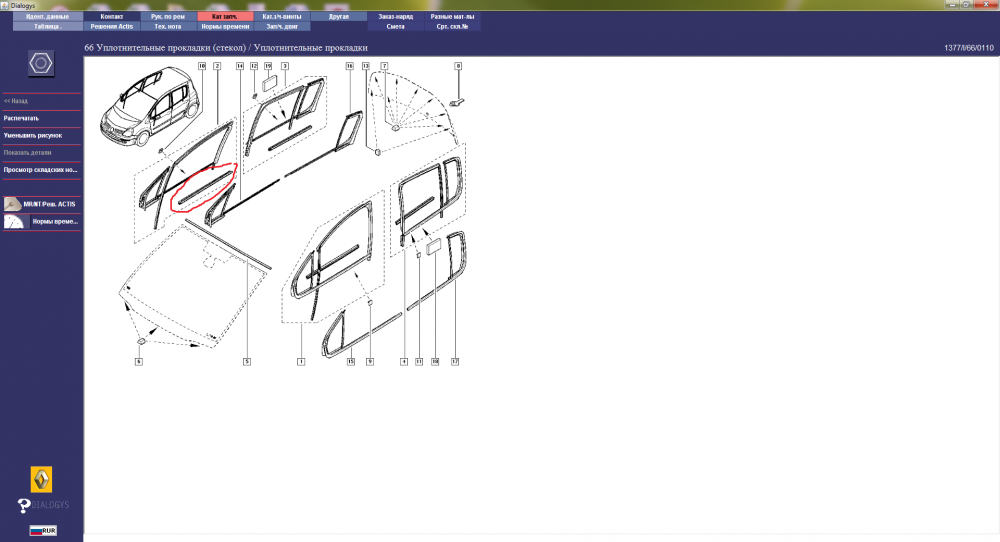The width and height of the screenshot is (1000, 542).
Task: Select part callout number 14 in diagram
Action: [240, 66]
